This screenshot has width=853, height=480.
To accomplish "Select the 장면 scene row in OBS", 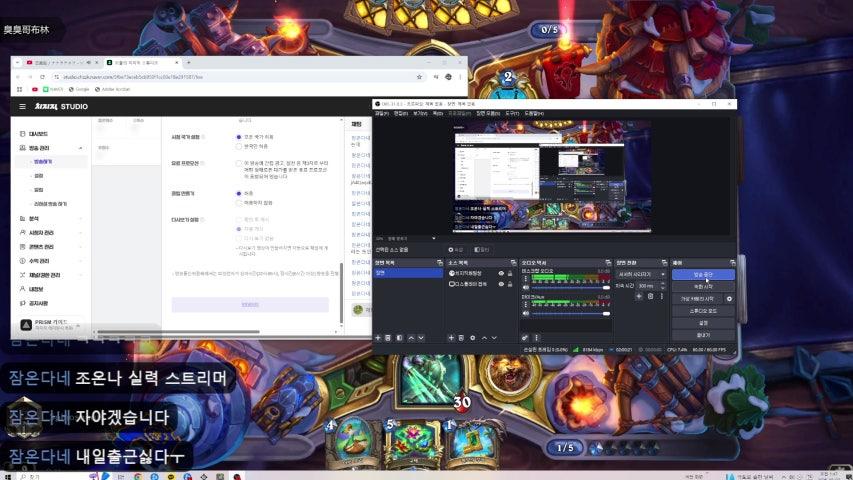I will click(x=408, y=273).
